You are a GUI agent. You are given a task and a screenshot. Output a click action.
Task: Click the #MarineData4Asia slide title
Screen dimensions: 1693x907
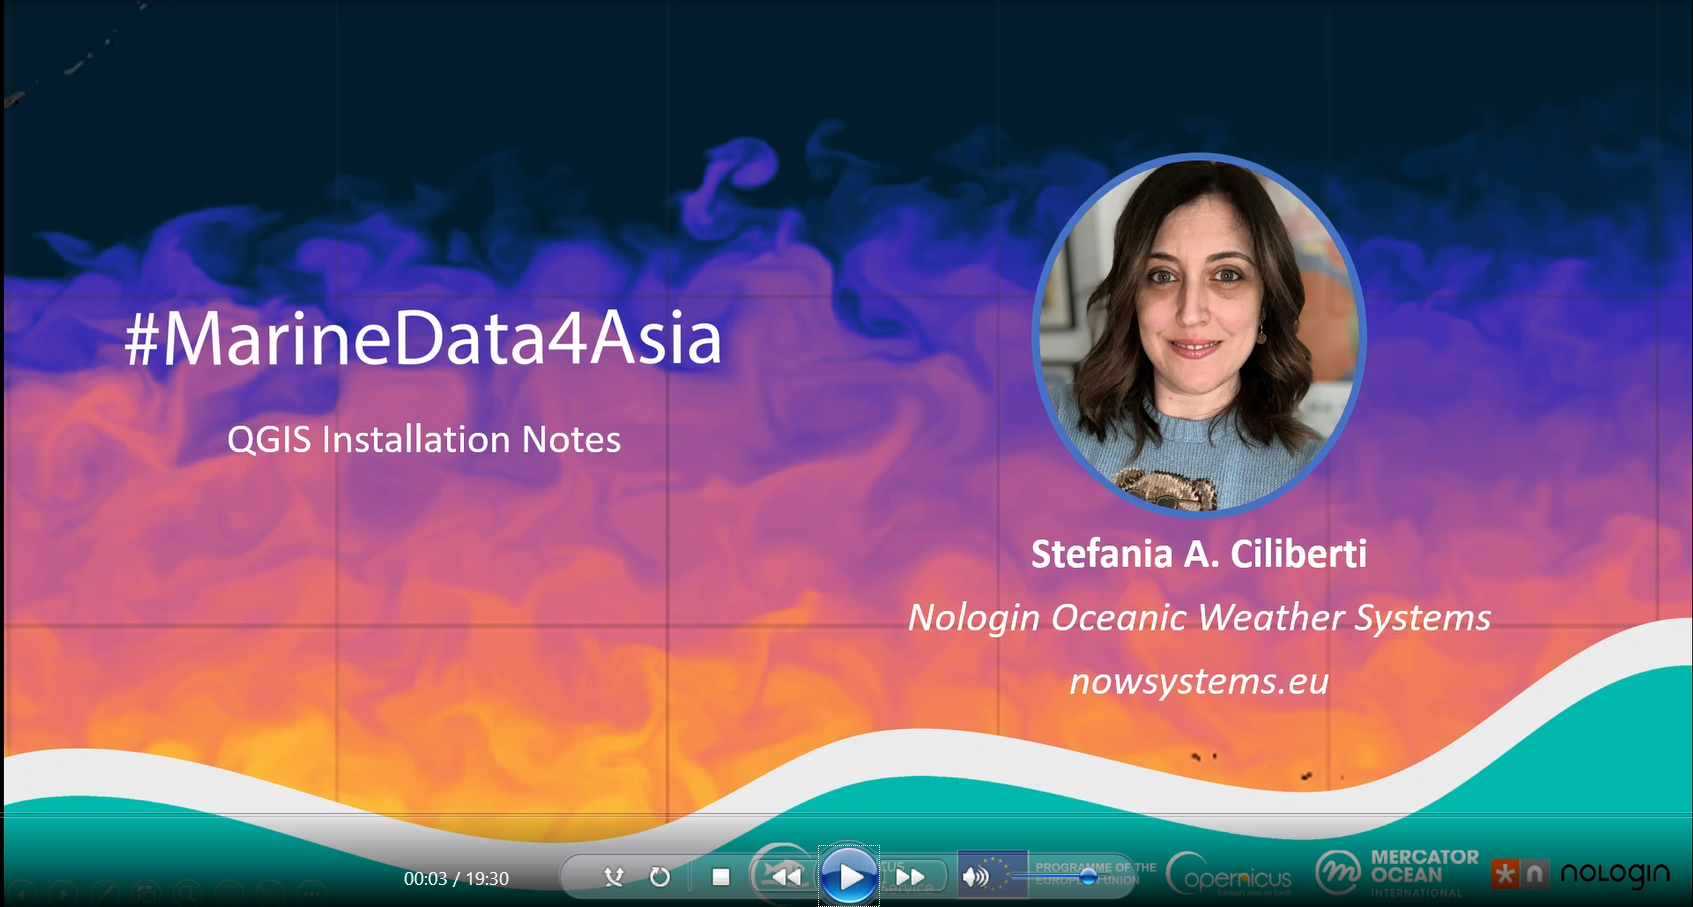(423, 338)
